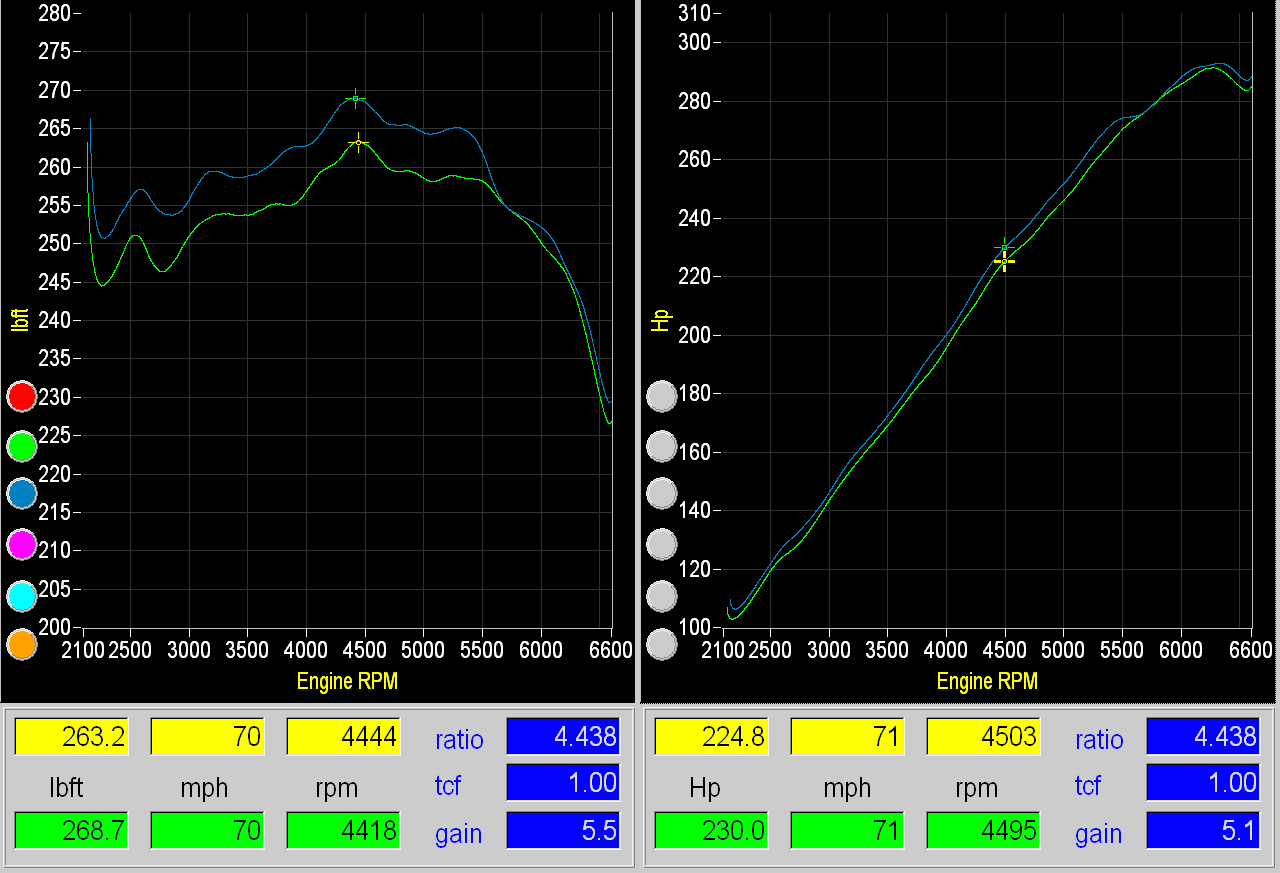Click the yellow 224.8 Hp field
Image resolution: width=1280 pixels, height=873 pixels.
[711, 737]
